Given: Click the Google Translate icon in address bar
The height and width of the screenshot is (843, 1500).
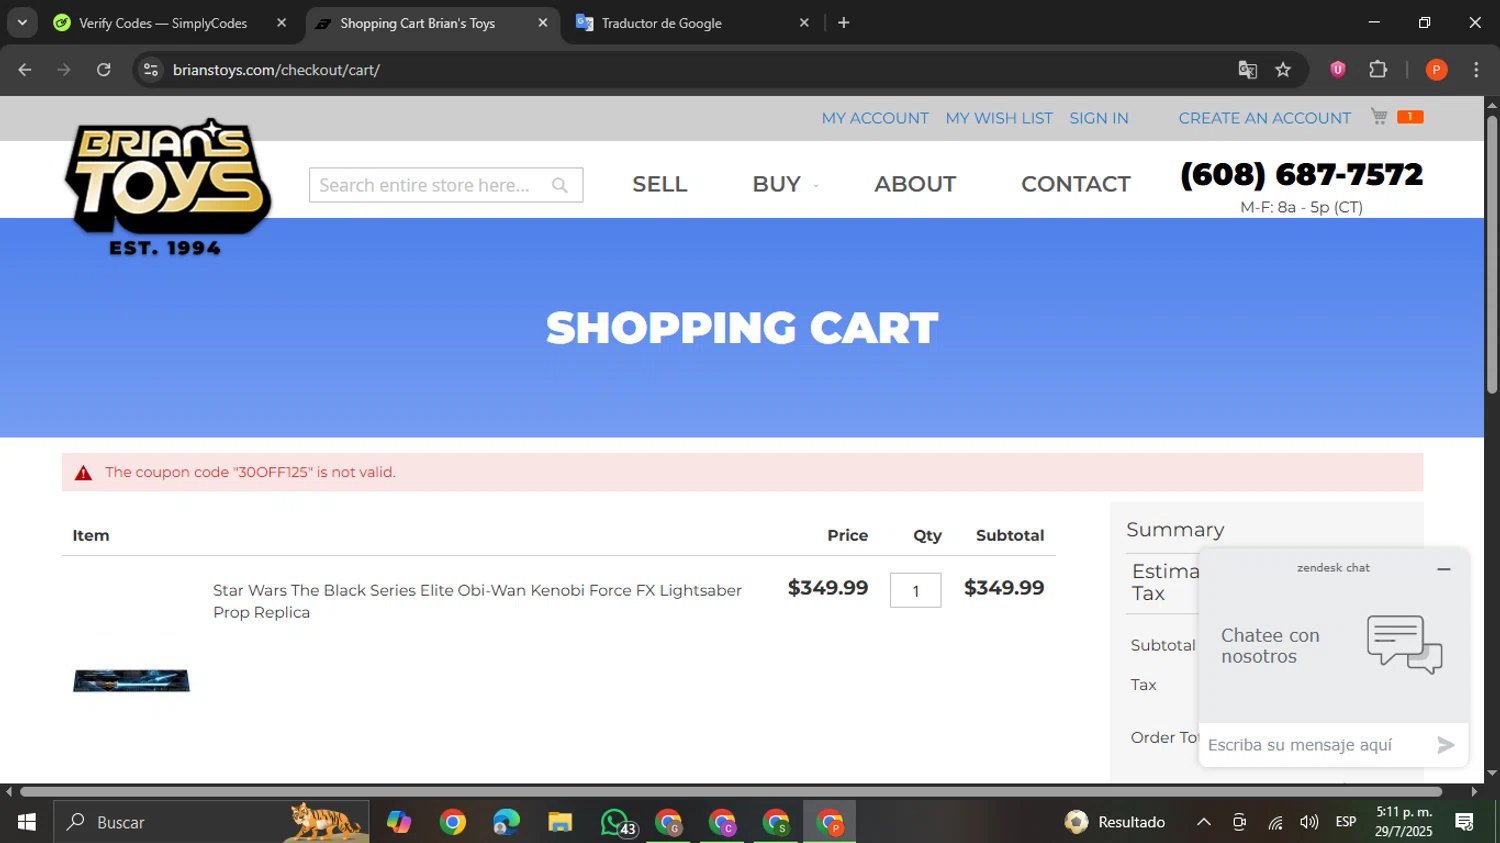Looking at the screenshot, I should click(x=1247, y=69).
